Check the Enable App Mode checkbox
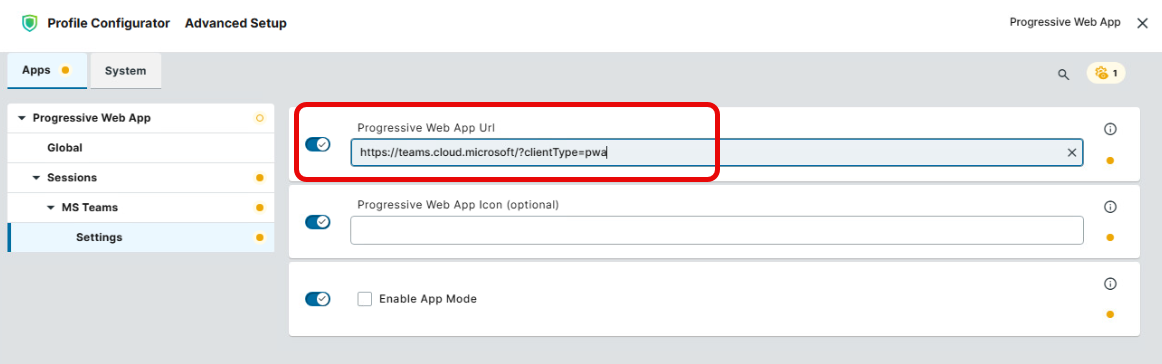Viewport: 1162px width, 364px height. [x=364, y=299]
